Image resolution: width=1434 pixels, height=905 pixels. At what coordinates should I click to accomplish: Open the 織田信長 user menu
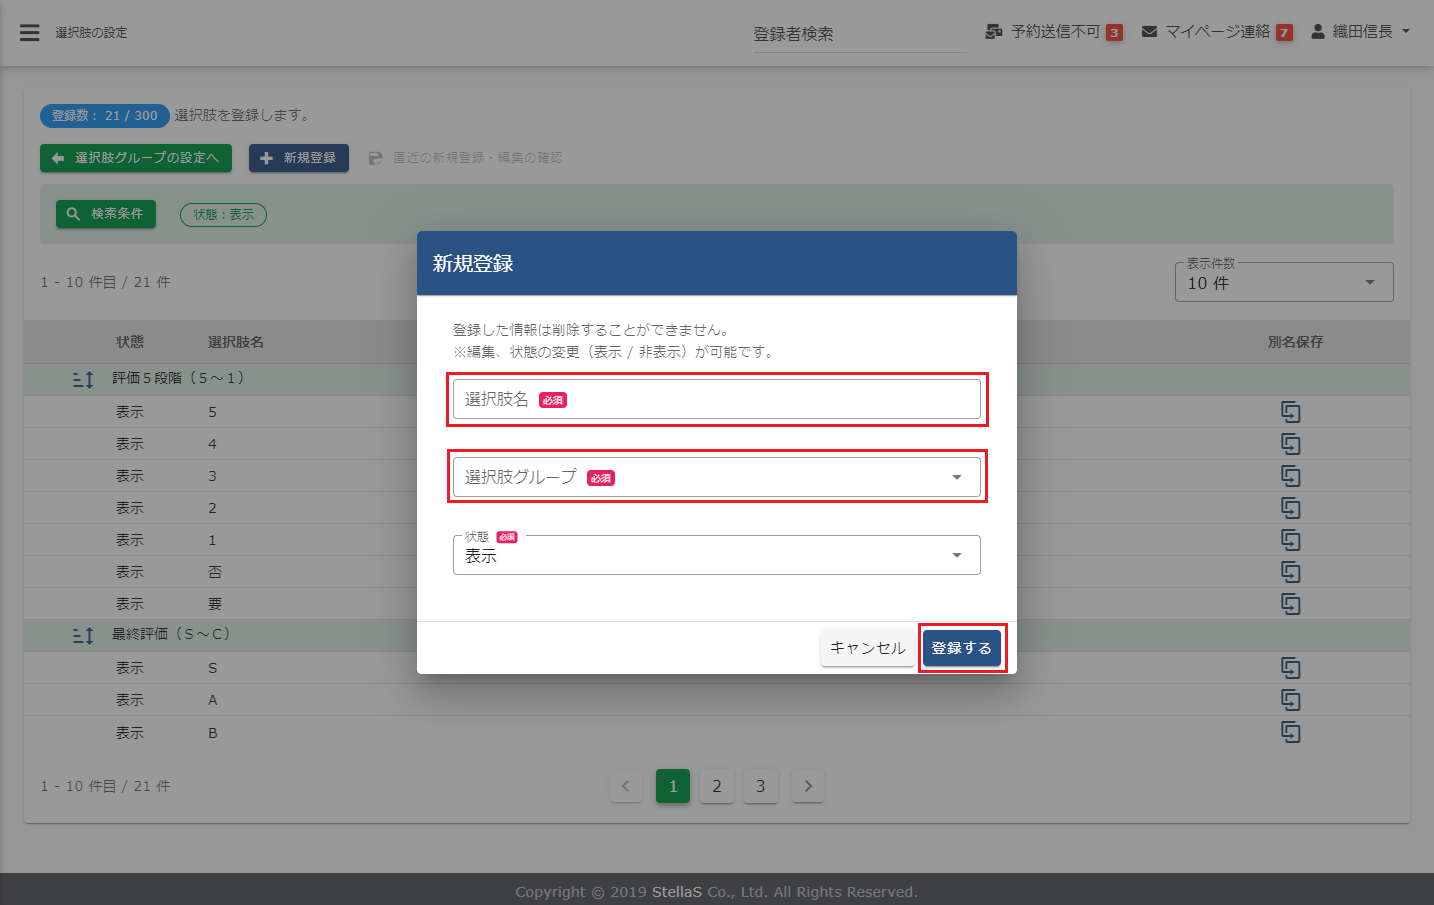(1361, 32)
